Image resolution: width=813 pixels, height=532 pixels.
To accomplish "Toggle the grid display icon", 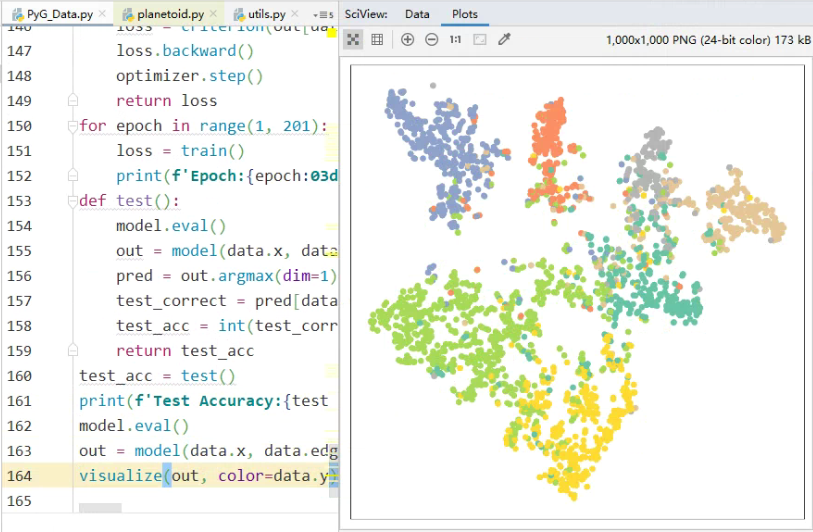I will [377, 39].
